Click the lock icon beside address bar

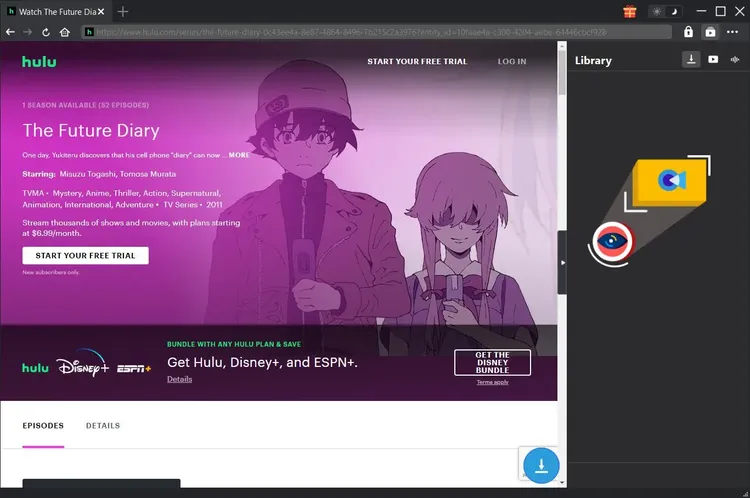(x=688, y=32)
